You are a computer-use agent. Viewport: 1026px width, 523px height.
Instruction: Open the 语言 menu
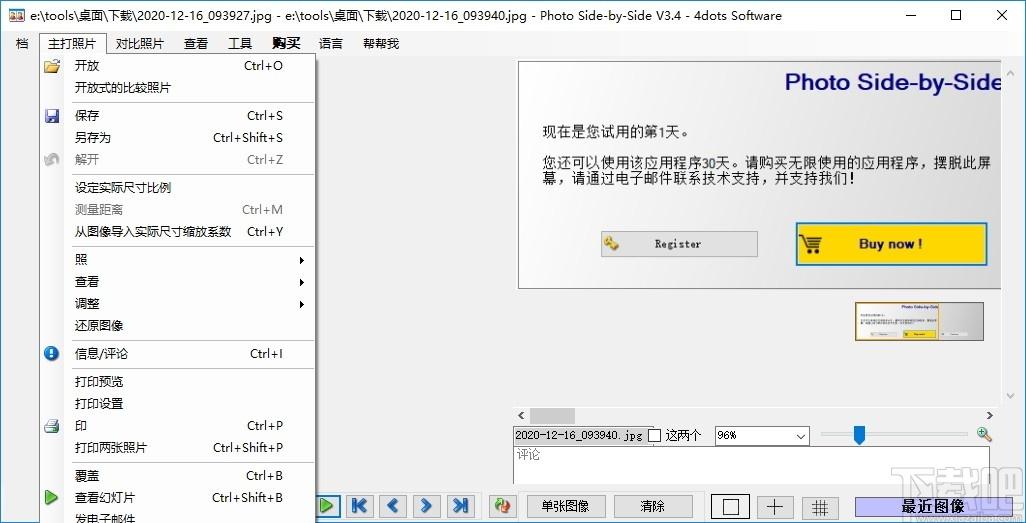tap(330, 44)
